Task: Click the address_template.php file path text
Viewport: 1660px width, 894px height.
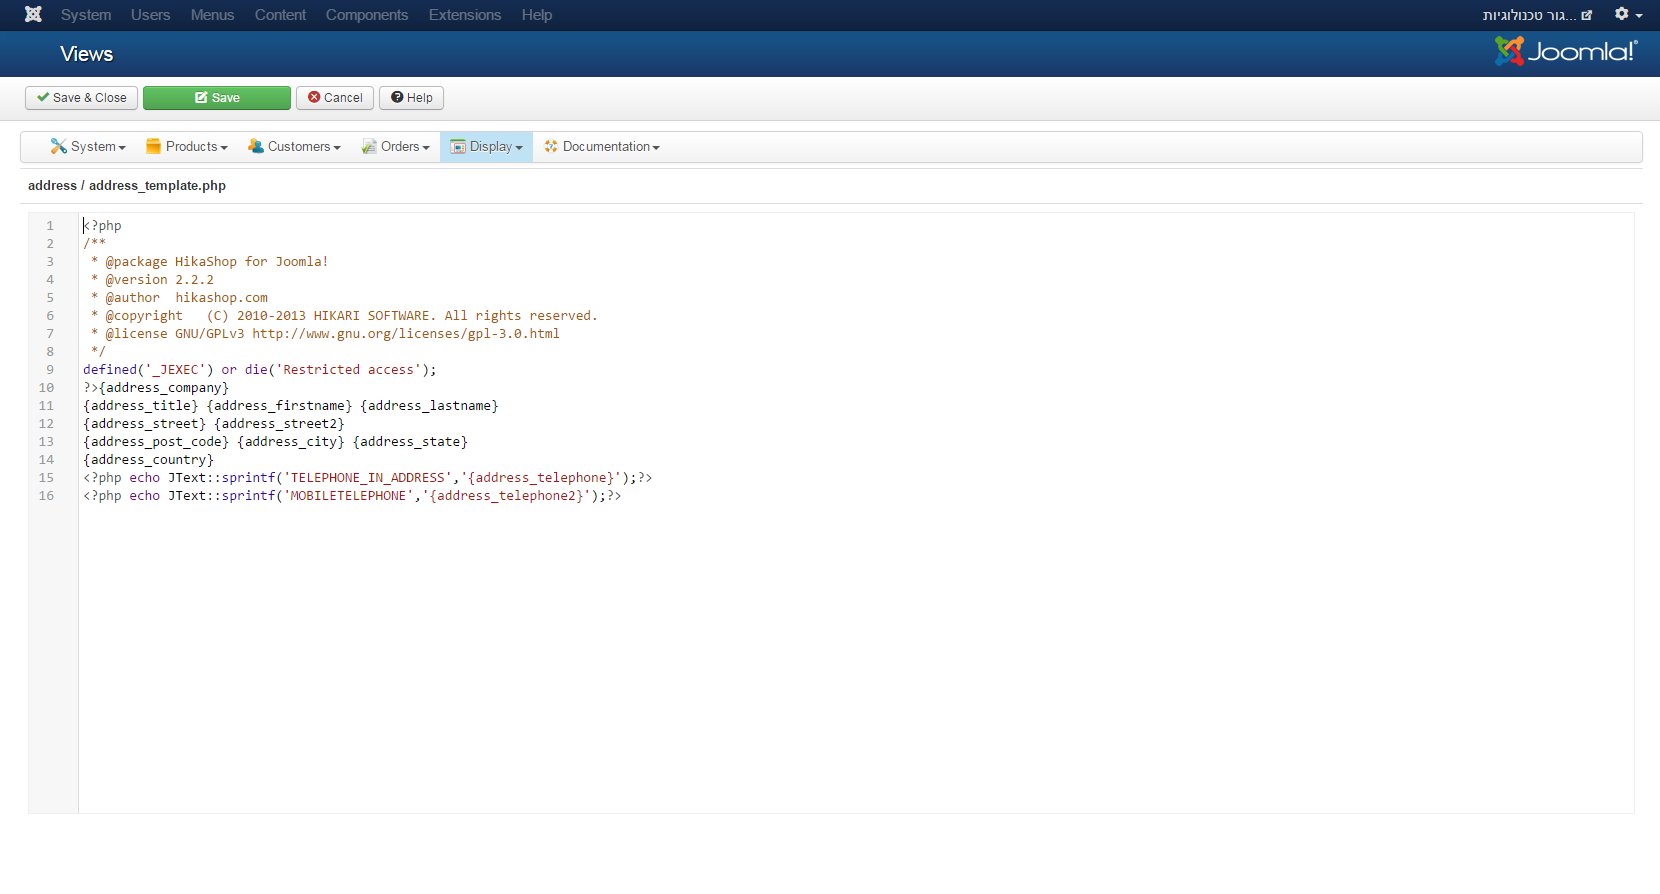Action: point(157,185)
